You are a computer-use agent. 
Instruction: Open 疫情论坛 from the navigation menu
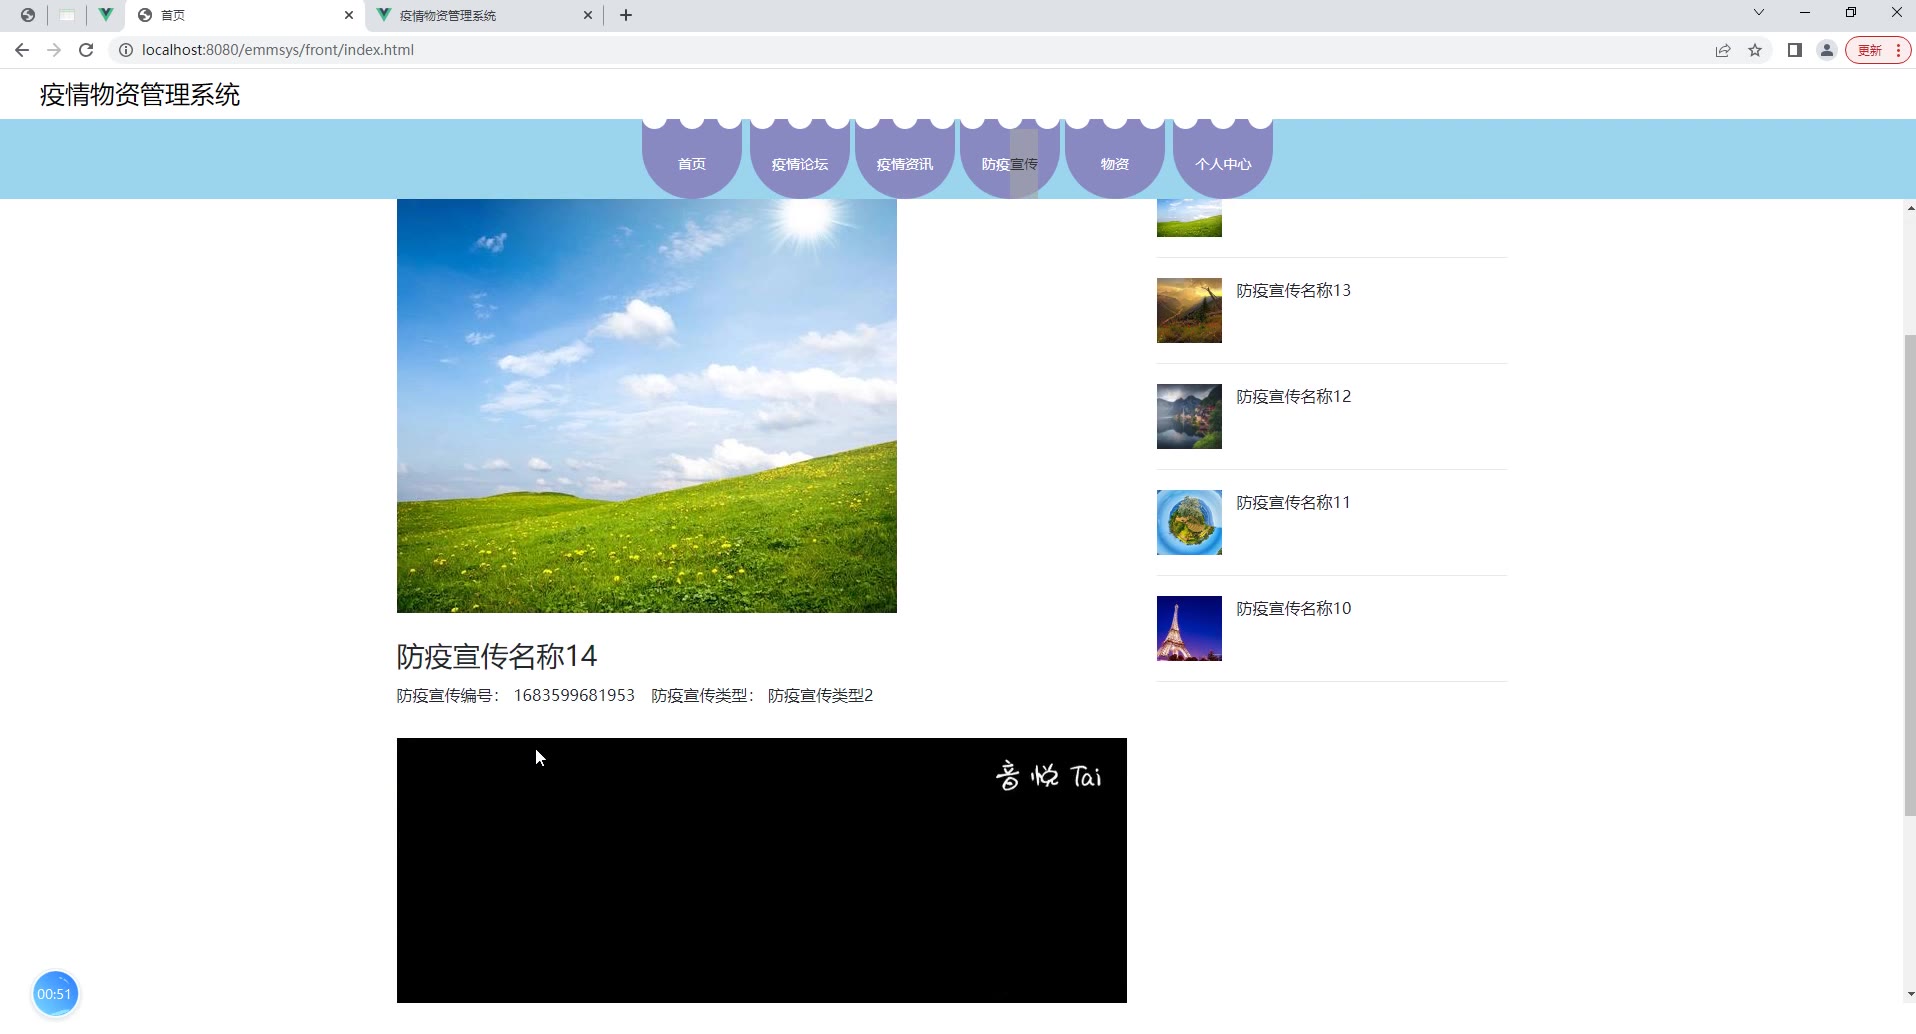pyautogui.click(x=800, y=160)
